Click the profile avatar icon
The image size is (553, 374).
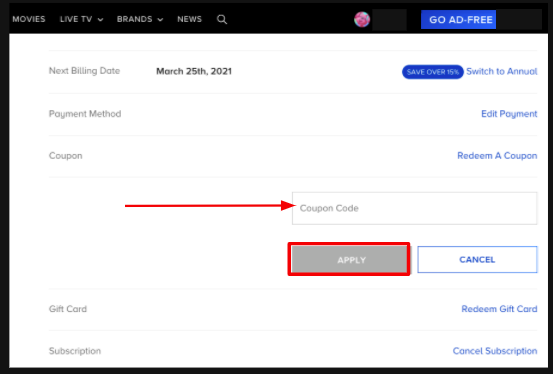[x=362, y=19]
